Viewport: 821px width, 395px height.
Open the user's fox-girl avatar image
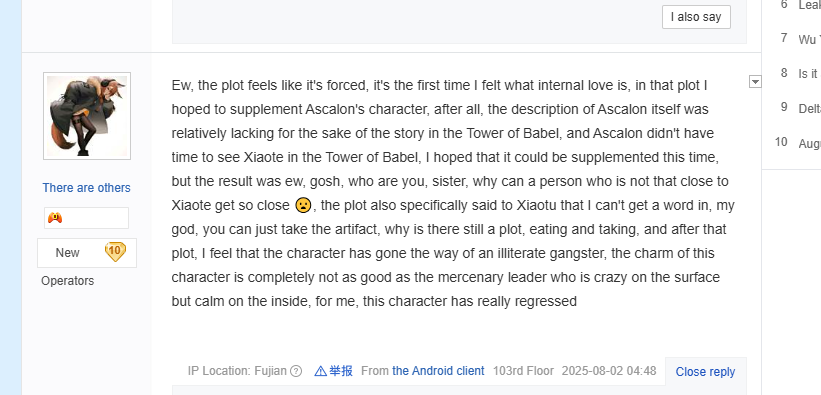click(87, 116)
